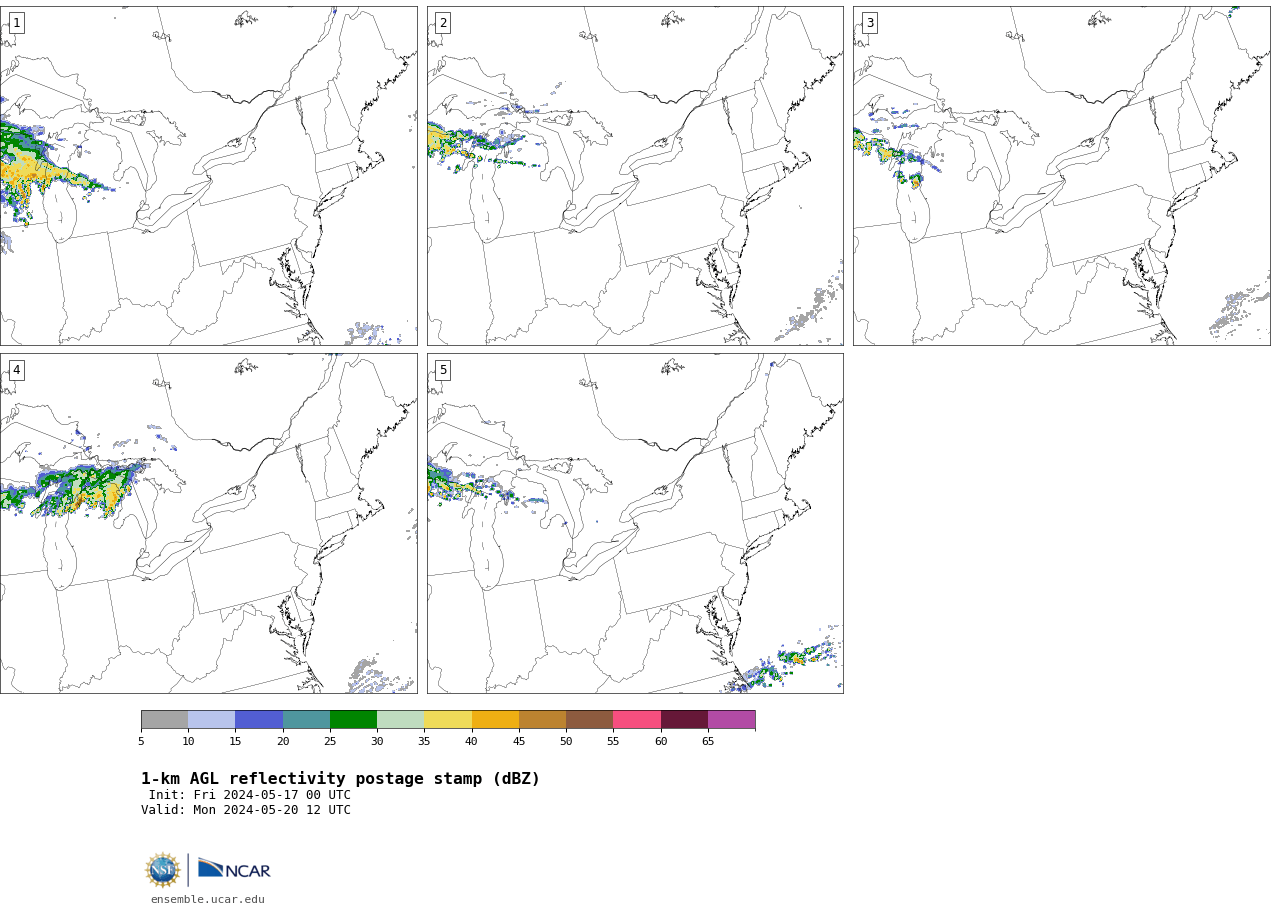The height and width of the screenshot is (910, 1280).
Task: Click the panel number 3 label
Action: [x=869, y=23]
